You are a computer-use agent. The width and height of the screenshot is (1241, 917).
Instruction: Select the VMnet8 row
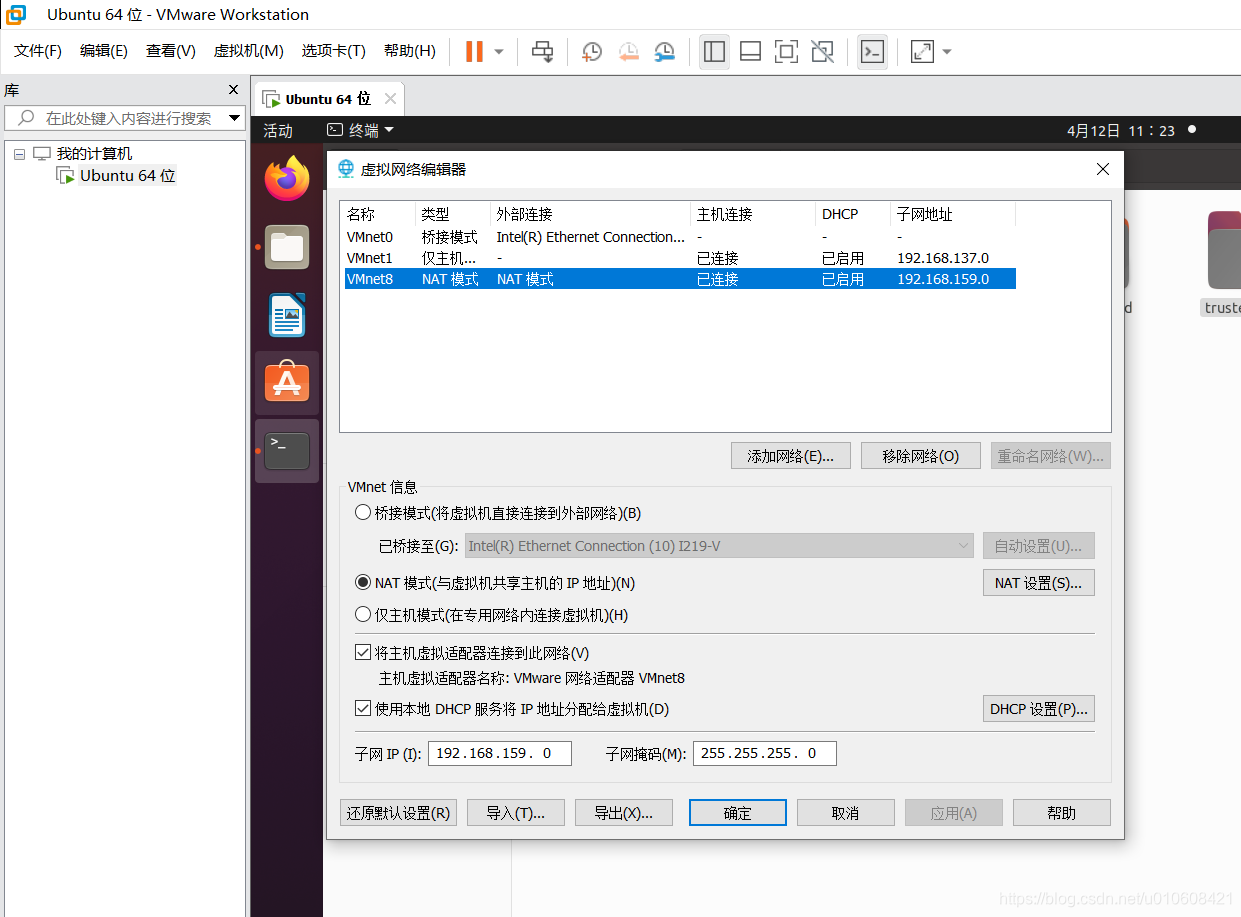click(680, 279)
